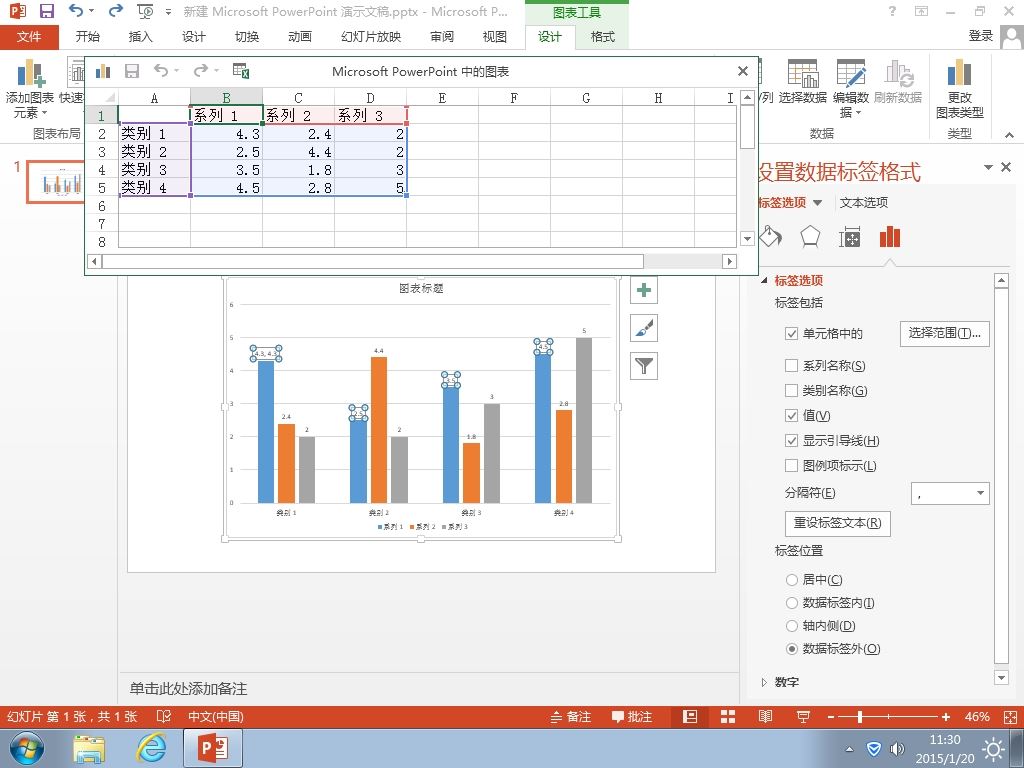The width and height of the screenshot is (1024, 768).
Task: Open format pane options dropdown arrow
Action: point(989,168)
